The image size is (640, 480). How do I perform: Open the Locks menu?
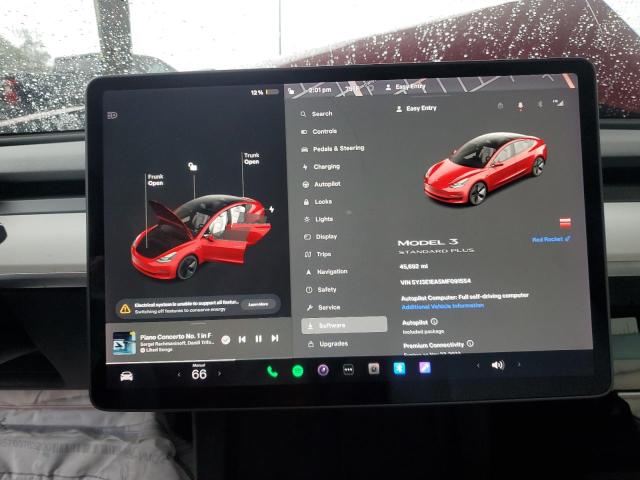coord(318,202)
